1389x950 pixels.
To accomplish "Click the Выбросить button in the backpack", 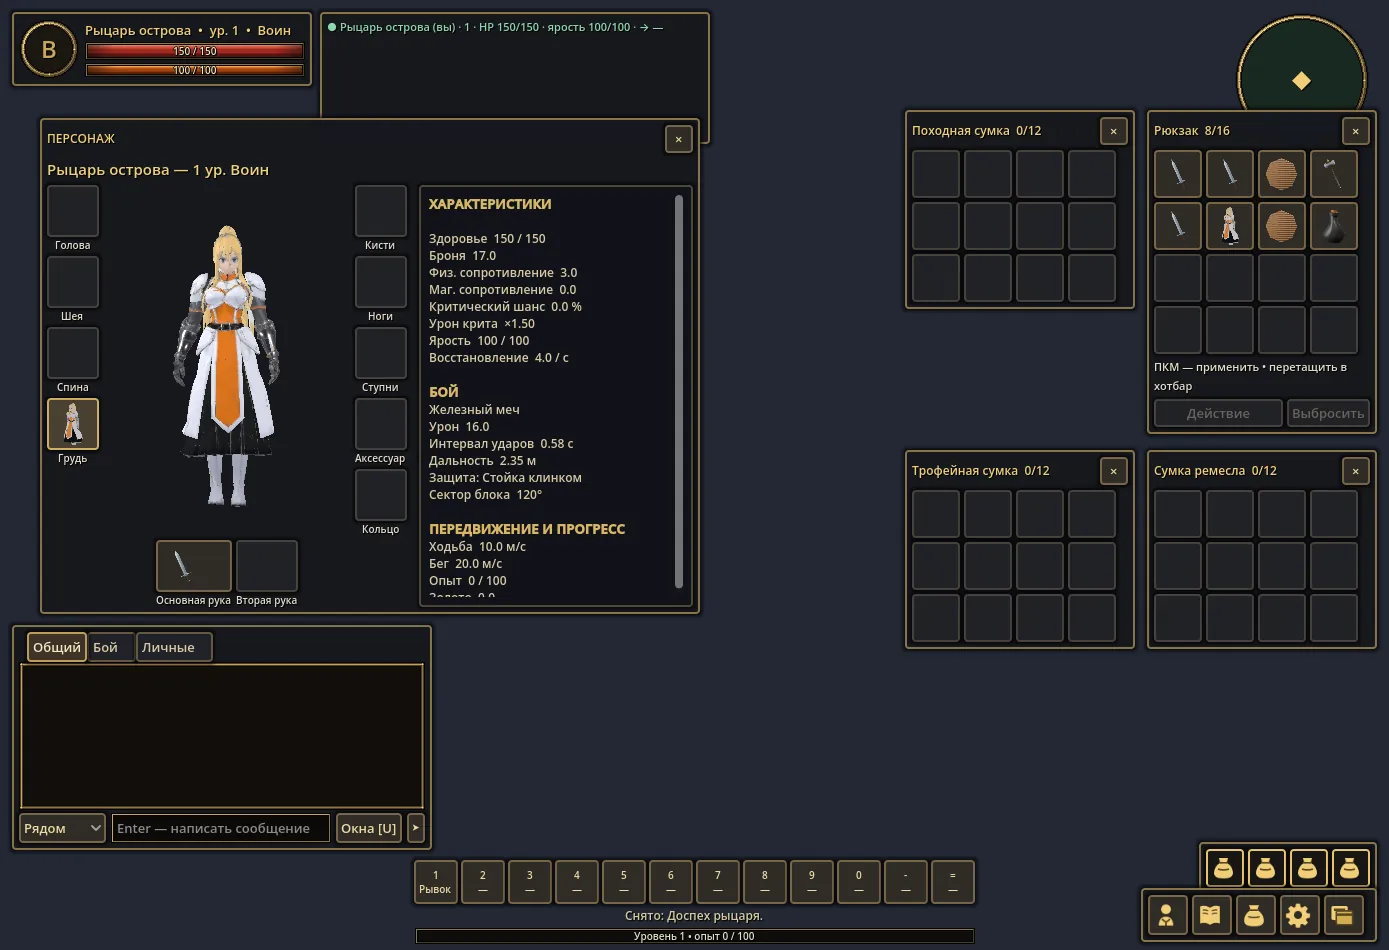I will 1328,413.
